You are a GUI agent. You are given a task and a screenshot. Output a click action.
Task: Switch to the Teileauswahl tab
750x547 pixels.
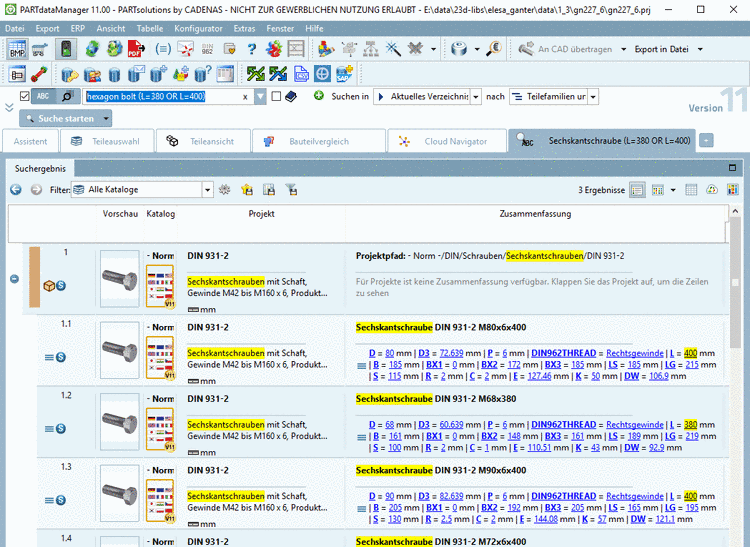pyautogui.click(x=106, y=141)
